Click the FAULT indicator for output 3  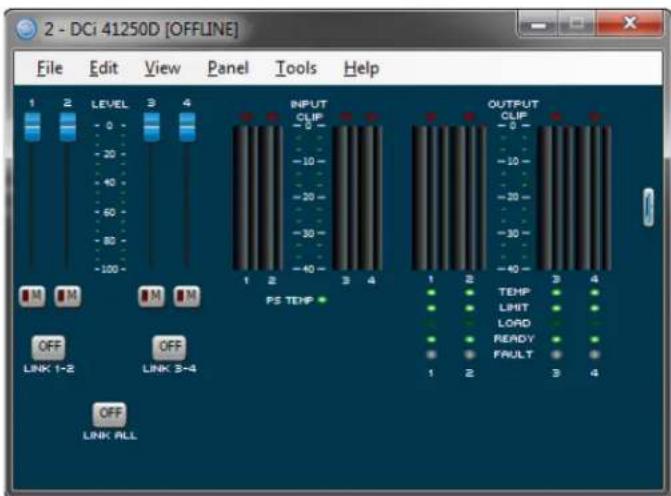(556, 354)
